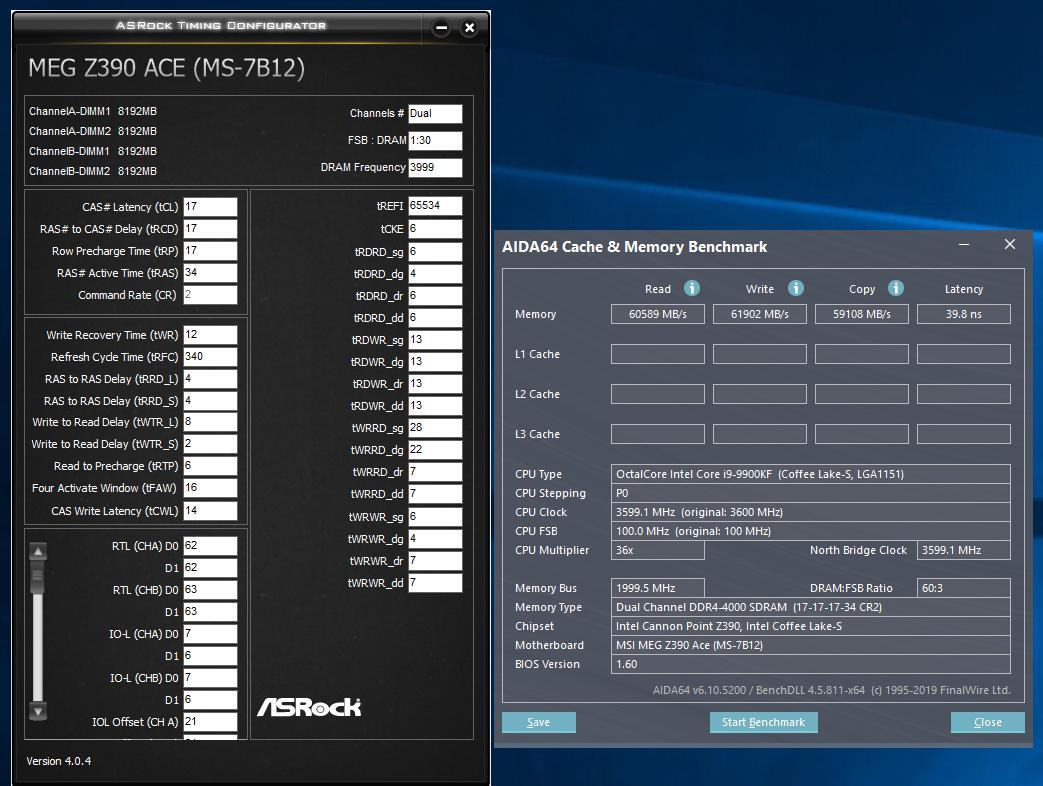Image resolution: width=1043 pixels, height=786 pixels.
Task: Select the Refresh Cycle Time (tRFC) field
Action: (x=210, y=356)
